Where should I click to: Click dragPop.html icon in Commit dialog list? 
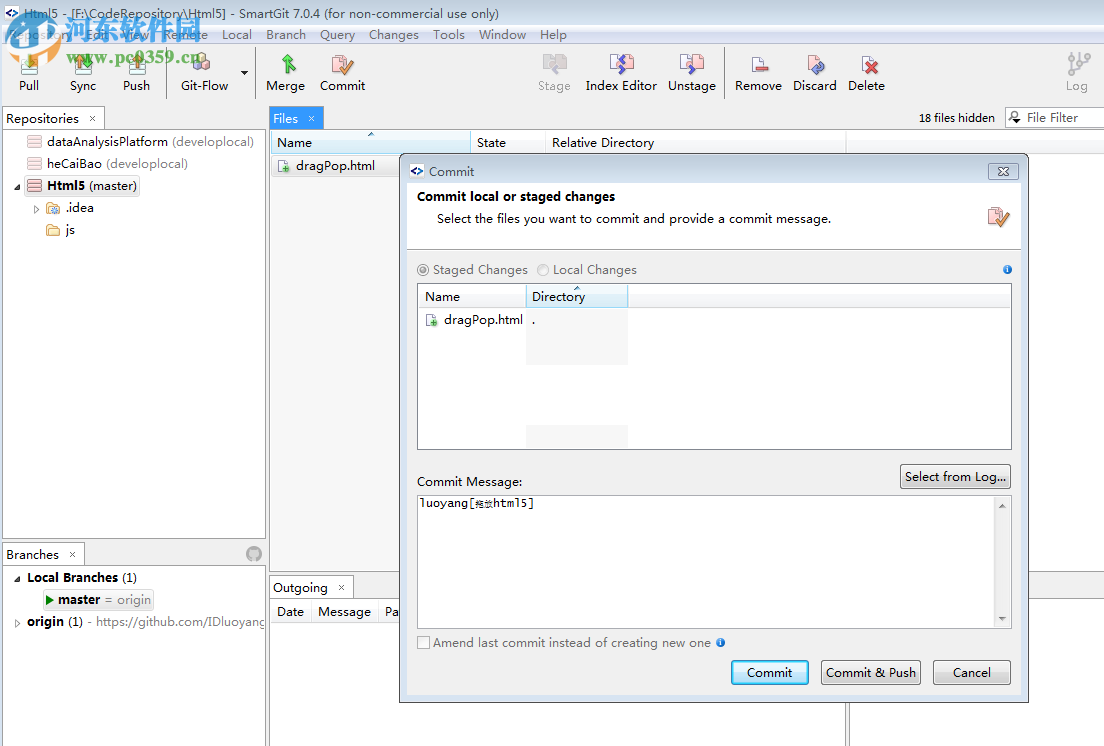432,320
